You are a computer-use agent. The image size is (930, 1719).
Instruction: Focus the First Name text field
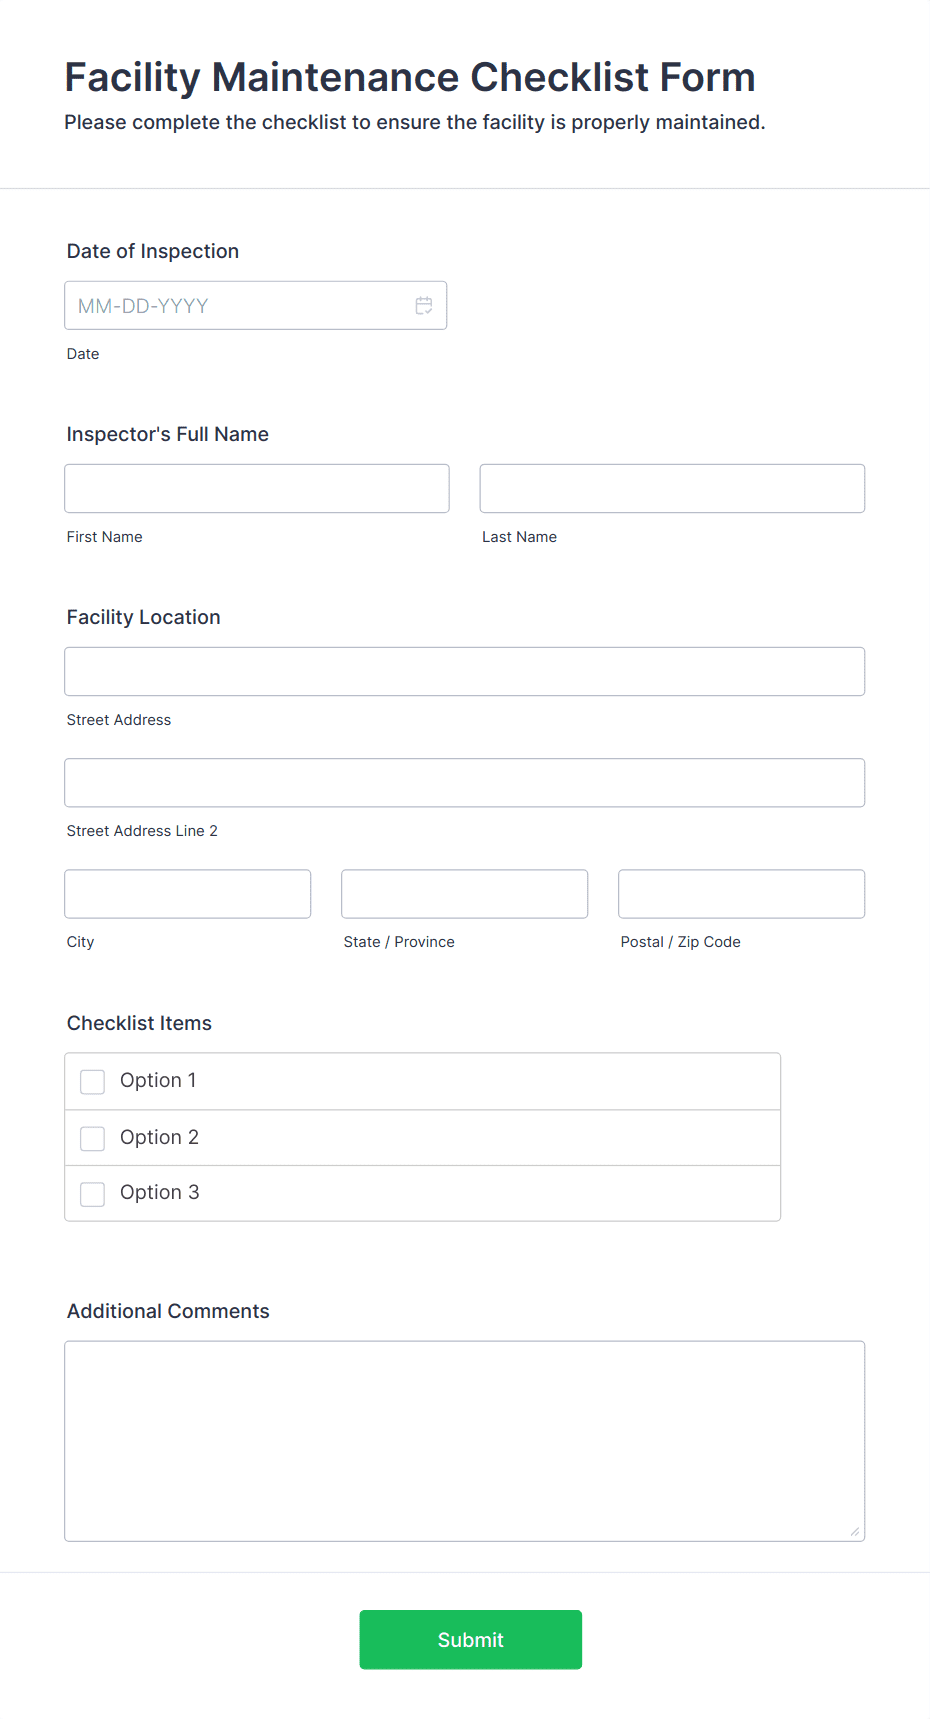(257, 489)
